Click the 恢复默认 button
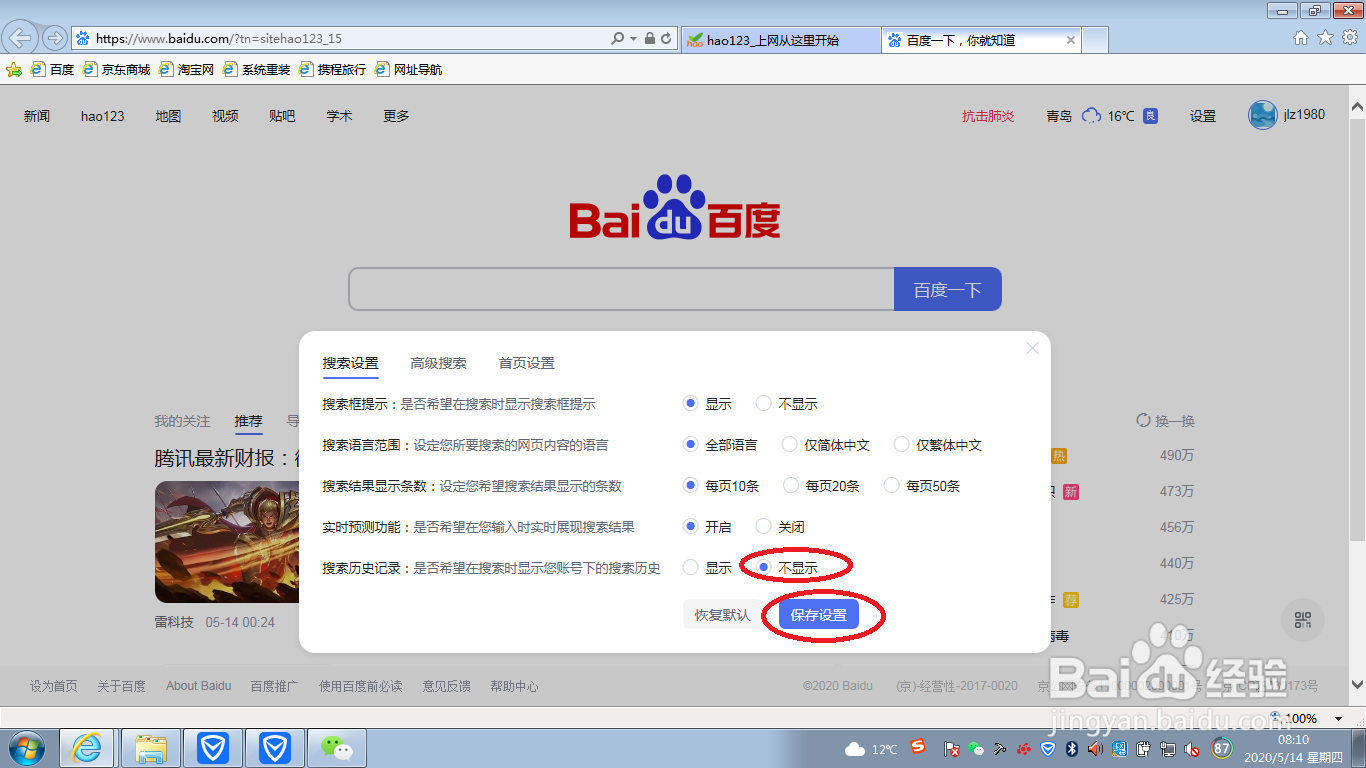Viewport: 1366px width, 768px height. pos(722,615)
